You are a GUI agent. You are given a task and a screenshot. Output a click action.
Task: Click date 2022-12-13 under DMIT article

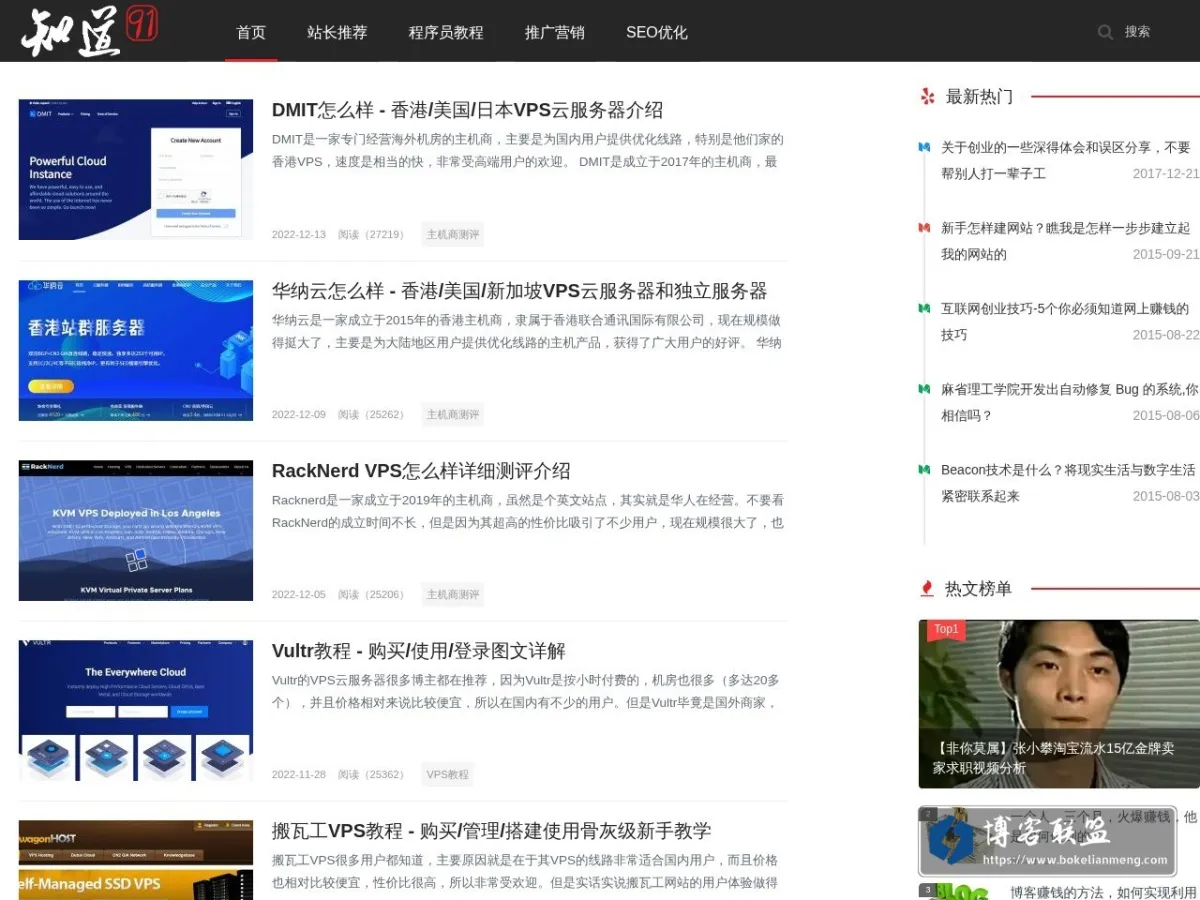pyautogui.click(x=299, y=234)
